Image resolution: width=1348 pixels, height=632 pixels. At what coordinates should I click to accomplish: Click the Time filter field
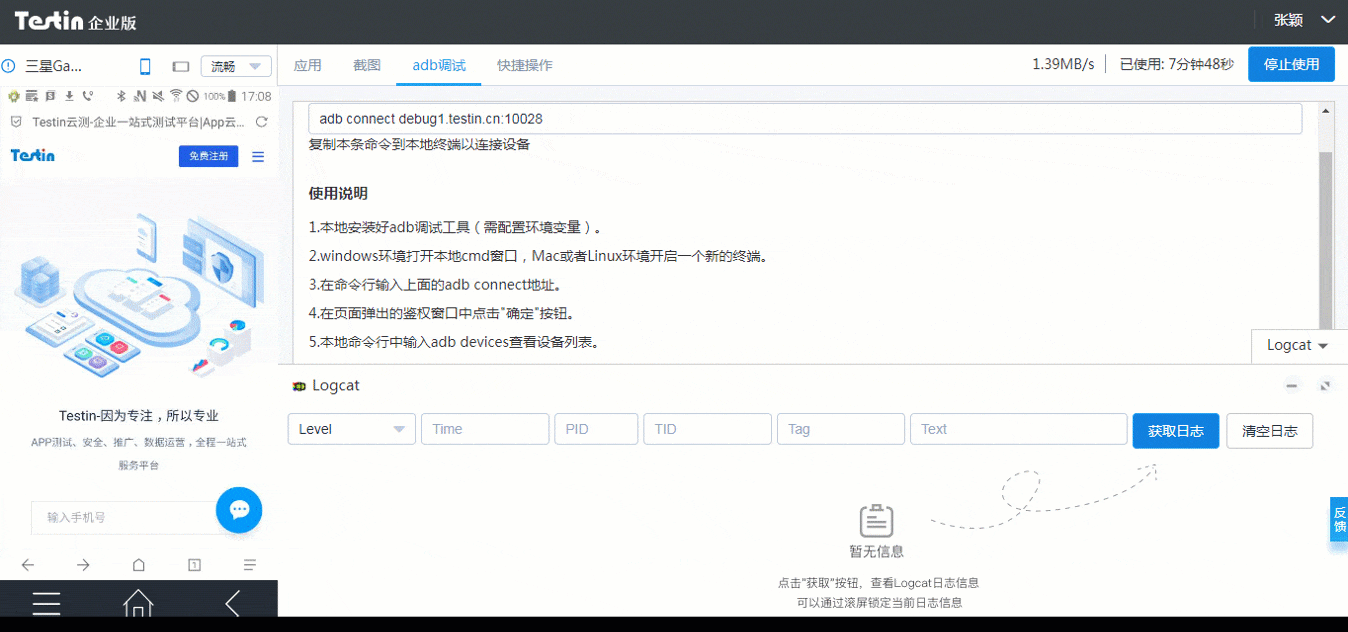(485, 429)
